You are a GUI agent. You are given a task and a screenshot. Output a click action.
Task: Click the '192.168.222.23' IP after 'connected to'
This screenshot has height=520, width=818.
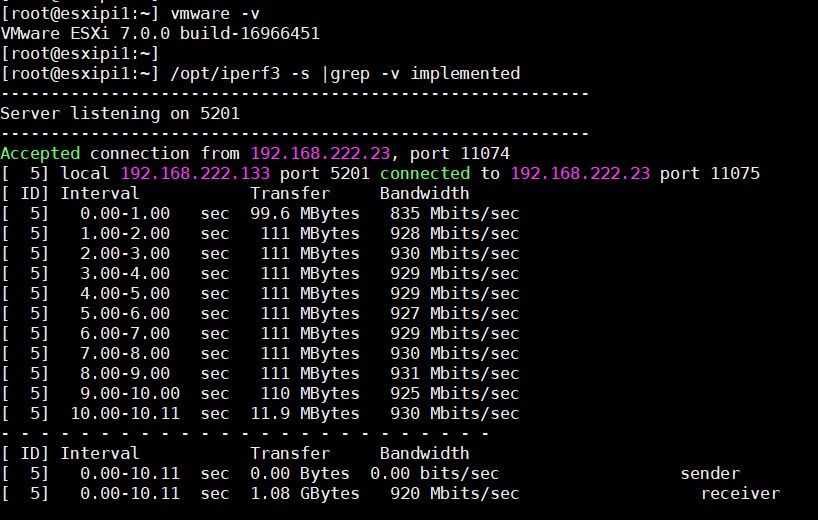tap(580, 173)
